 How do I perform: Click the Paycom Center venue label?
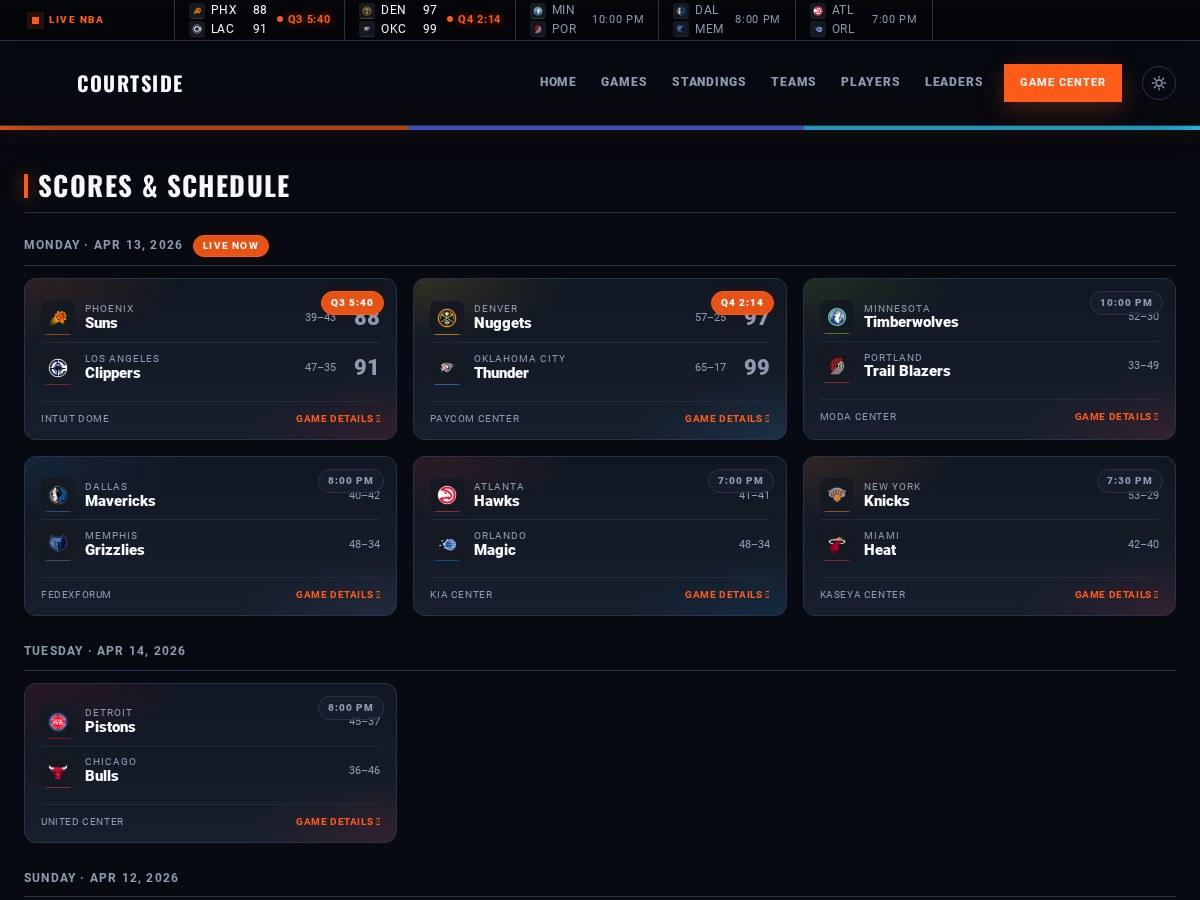point(475,419)
